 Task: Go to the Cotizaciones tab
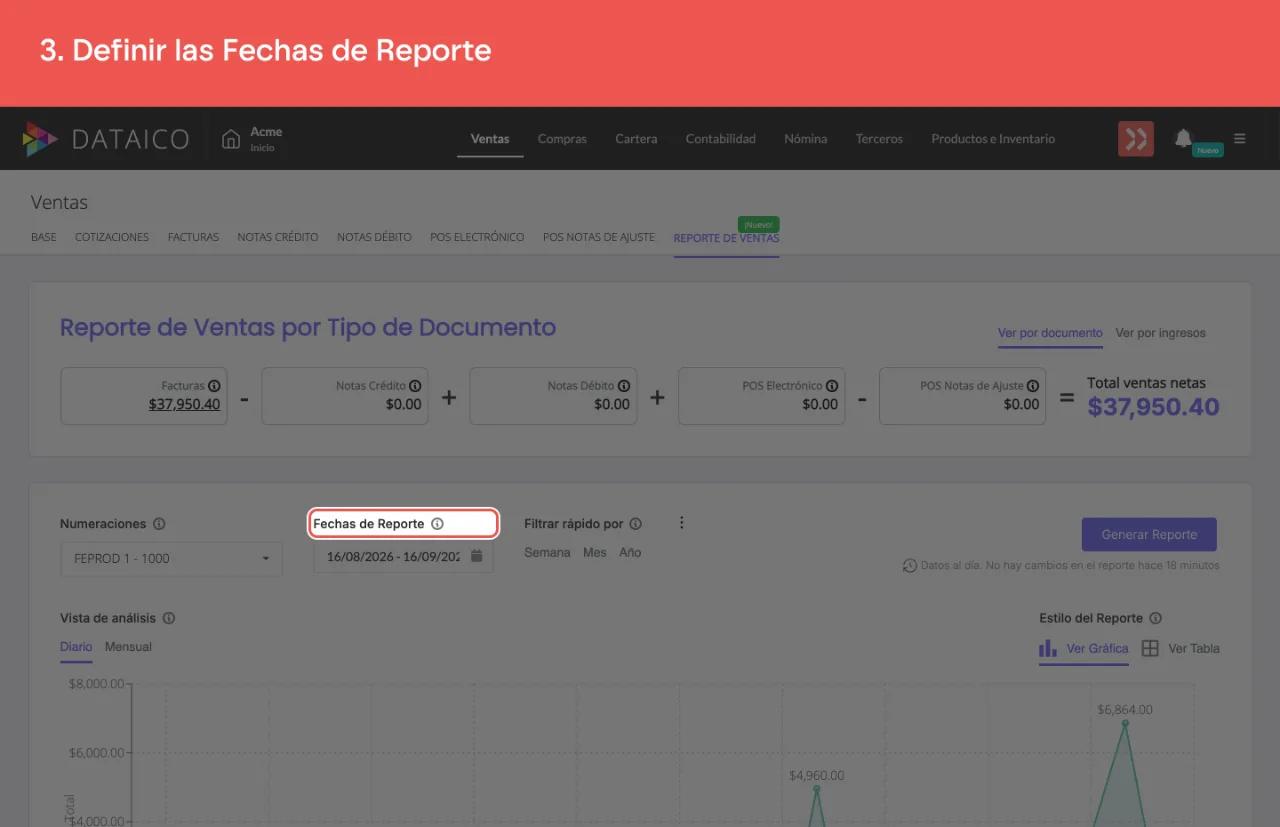pyautogui.click(x=112, y=238)
